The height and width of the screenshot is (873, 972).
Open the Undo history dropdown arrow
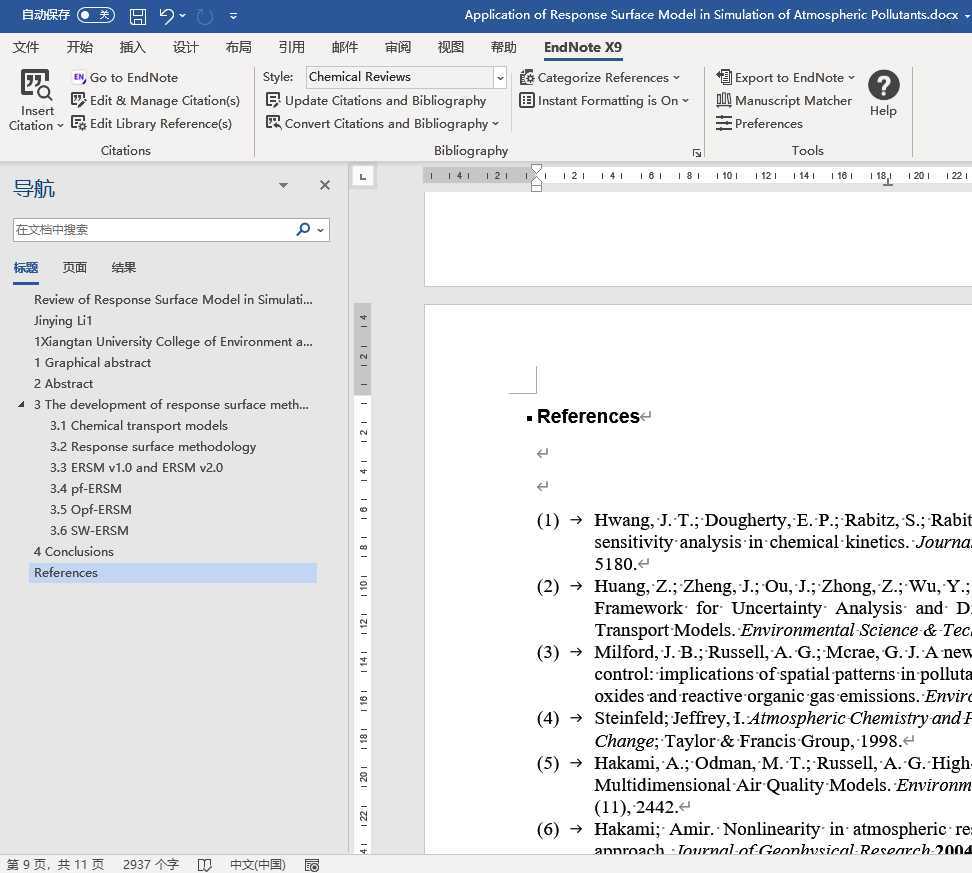(183, 16)
